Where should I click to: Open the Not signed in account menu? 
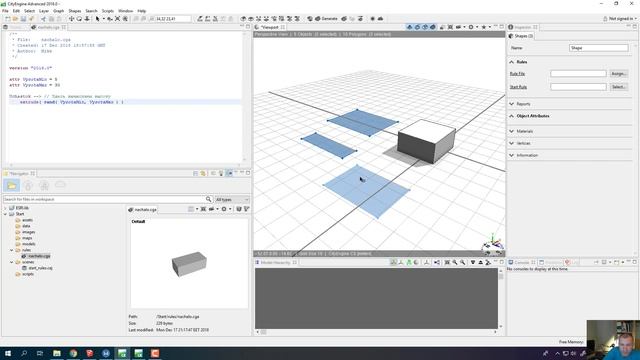pos(620,19)
